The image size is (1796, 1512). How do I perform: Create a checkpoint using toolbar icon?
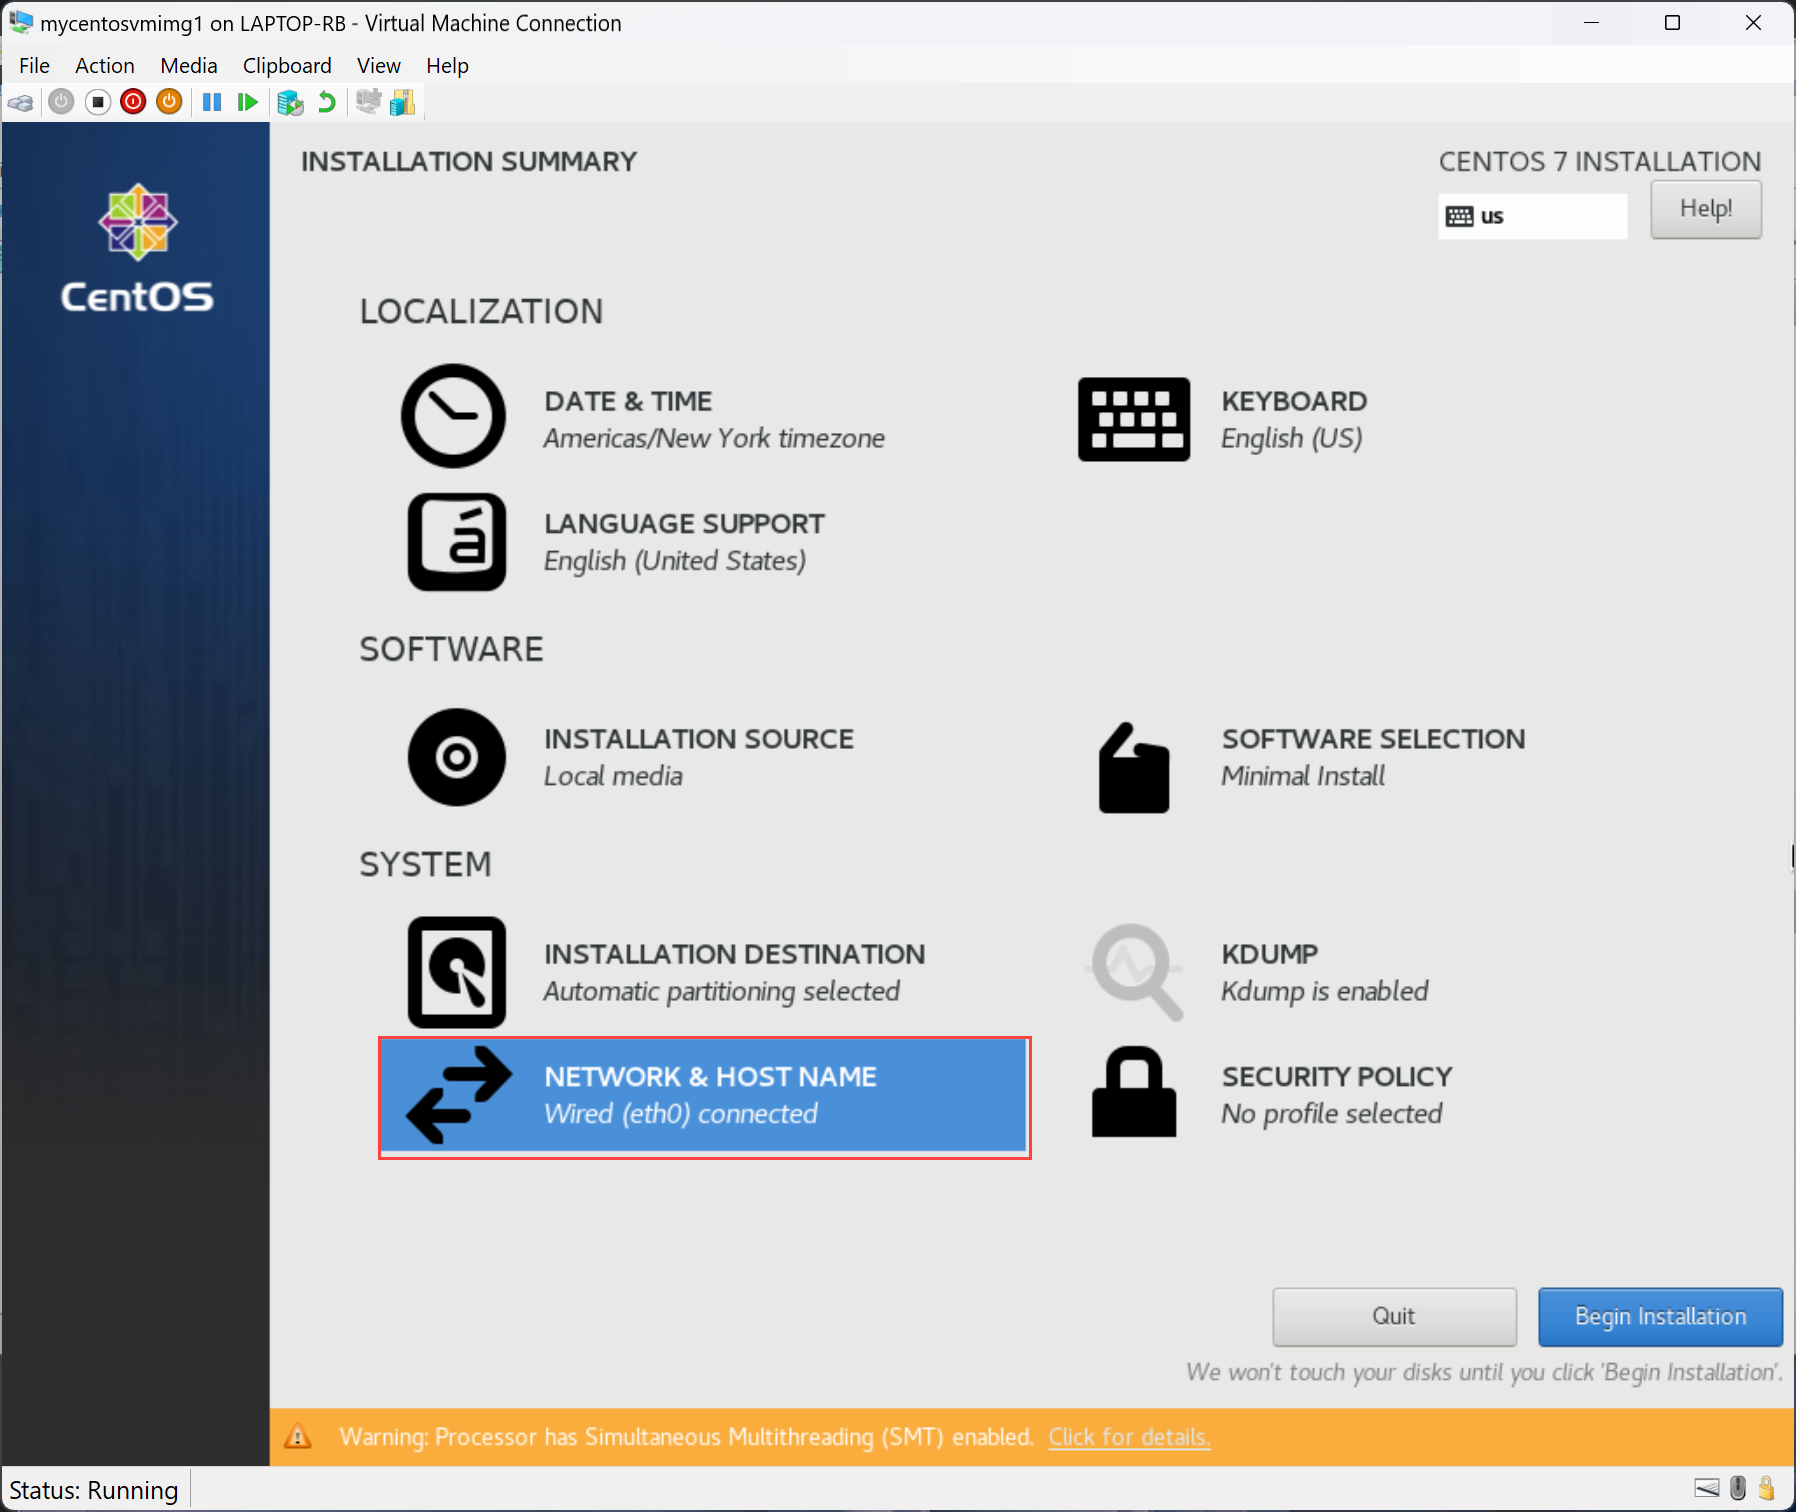290,102
